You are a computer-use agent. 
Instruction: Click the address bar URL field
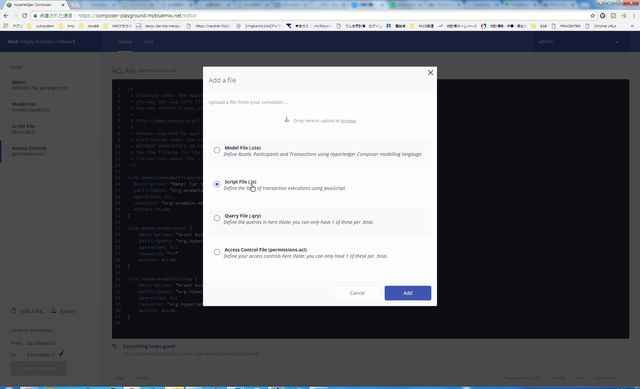point(310,16)
